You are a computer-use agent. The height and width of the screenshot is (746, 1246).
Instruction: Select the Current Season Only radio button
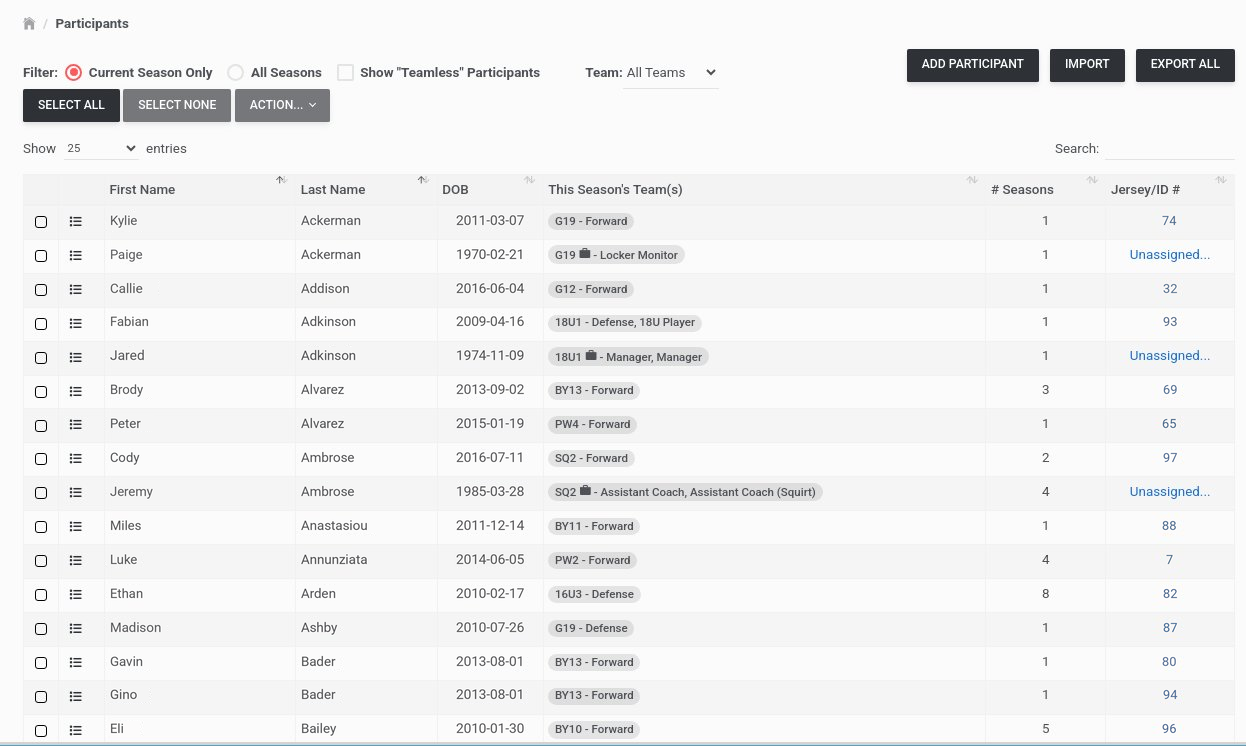(73, 72)
